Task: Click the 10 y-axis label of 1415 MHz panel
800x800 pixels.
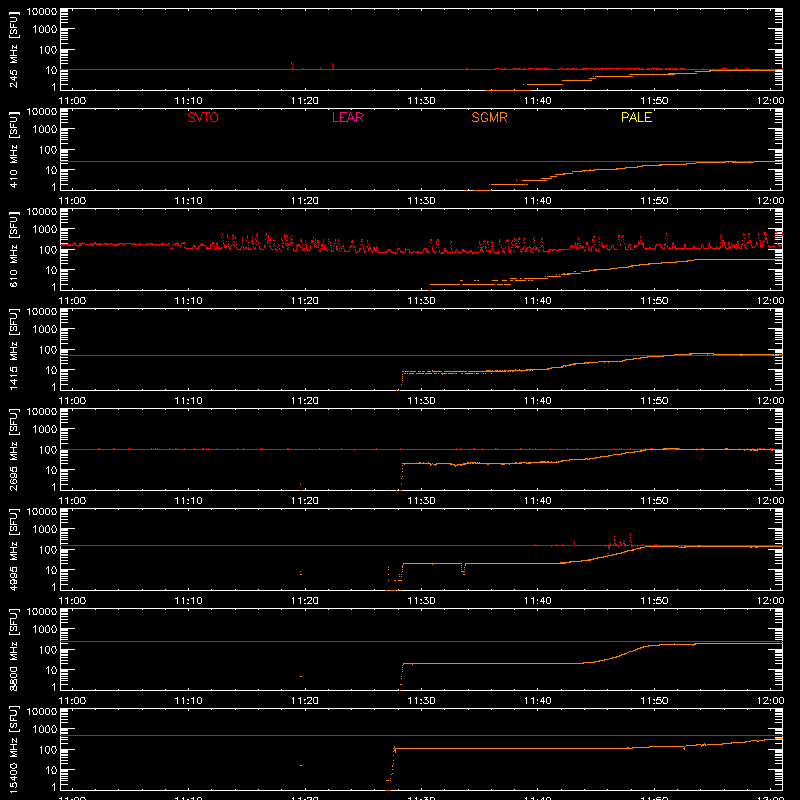Action: (x=51, y=370)
